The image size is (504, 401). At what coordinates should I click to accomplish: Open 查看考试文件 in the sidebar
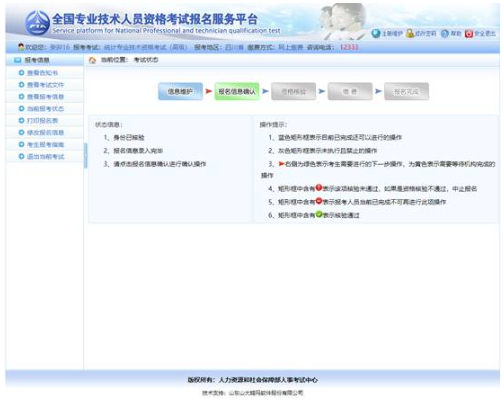pos(45,85)
